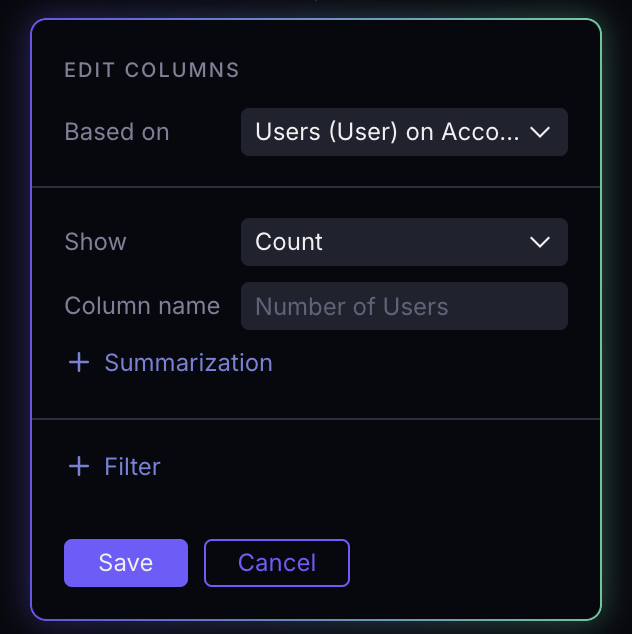Click the plus icon next to Summarization
632x634 pixels.
click(x=79, y=362)
